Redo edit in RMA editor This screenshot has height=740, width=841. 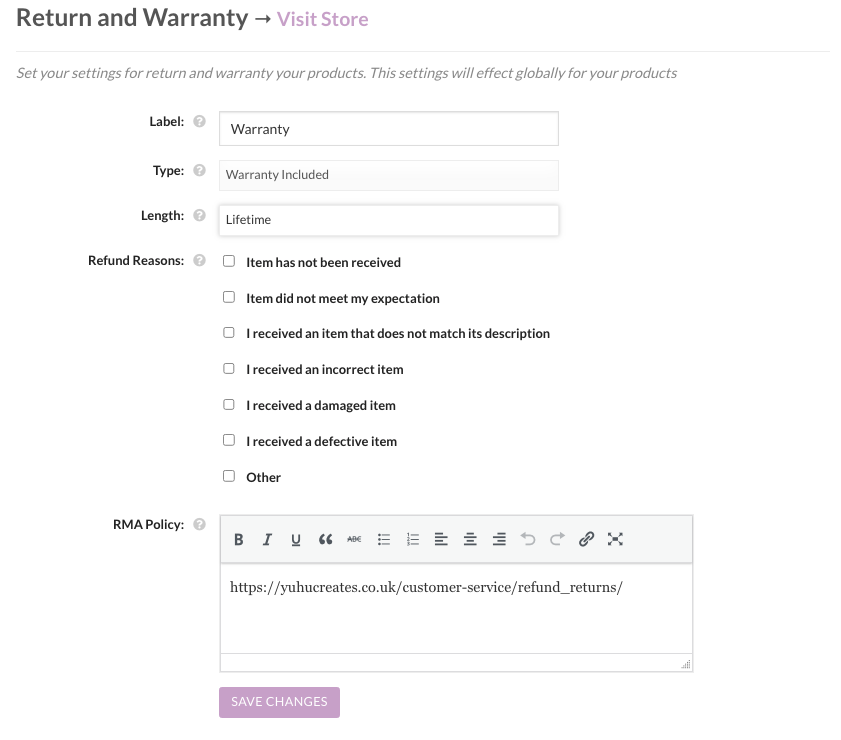(x=557, y=539)
